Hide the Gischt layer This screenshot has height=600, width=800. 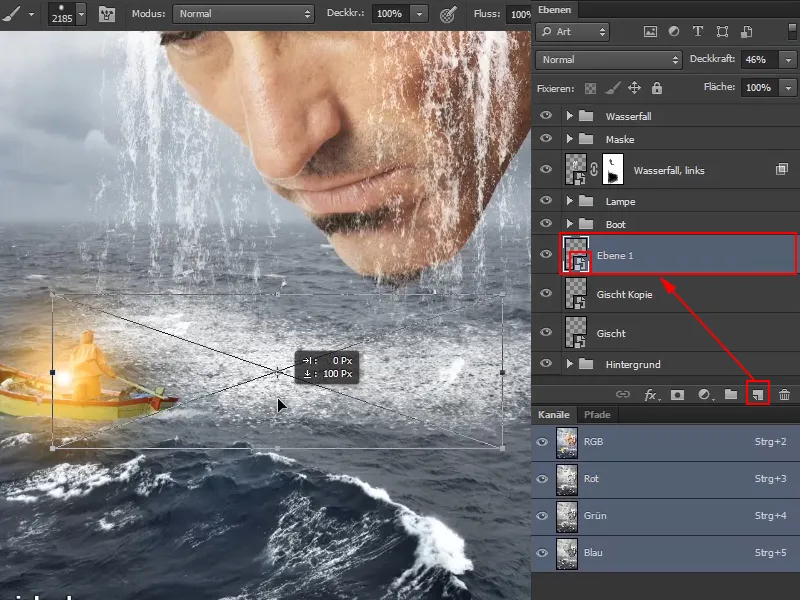coord(546,332)
